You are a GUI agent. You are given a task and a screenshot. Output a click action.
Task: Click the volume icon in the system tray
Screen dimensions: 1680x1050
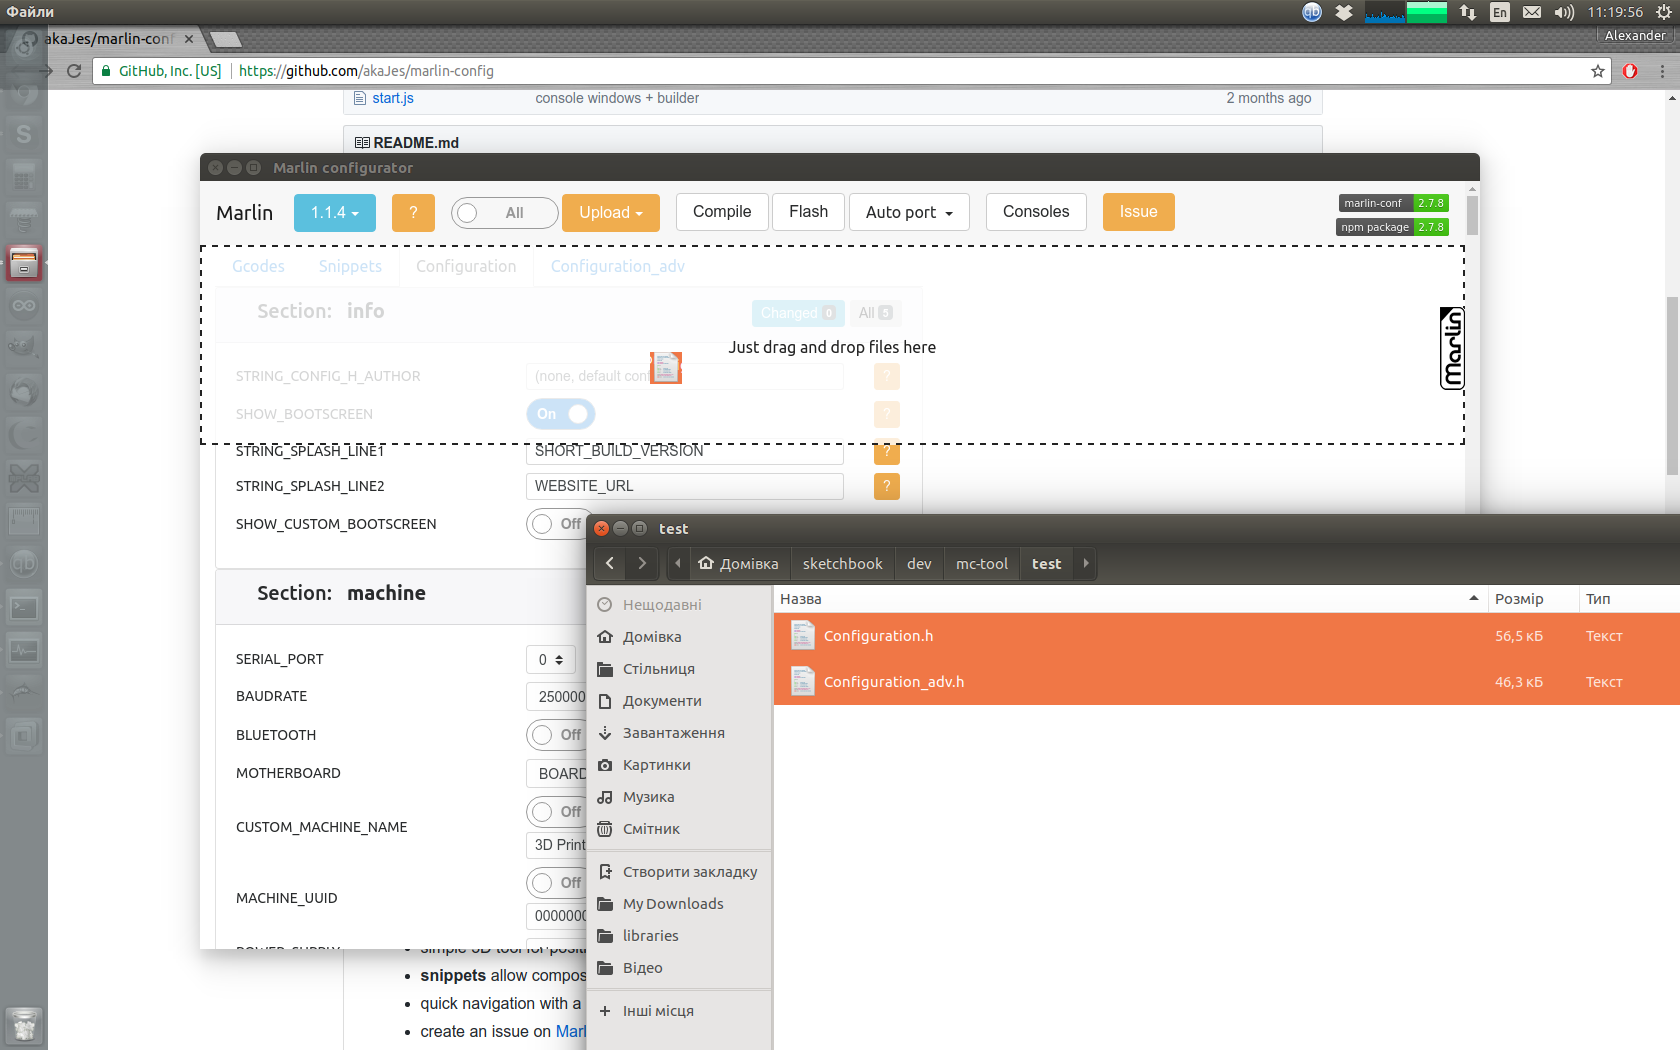(x=1563, y=12)
